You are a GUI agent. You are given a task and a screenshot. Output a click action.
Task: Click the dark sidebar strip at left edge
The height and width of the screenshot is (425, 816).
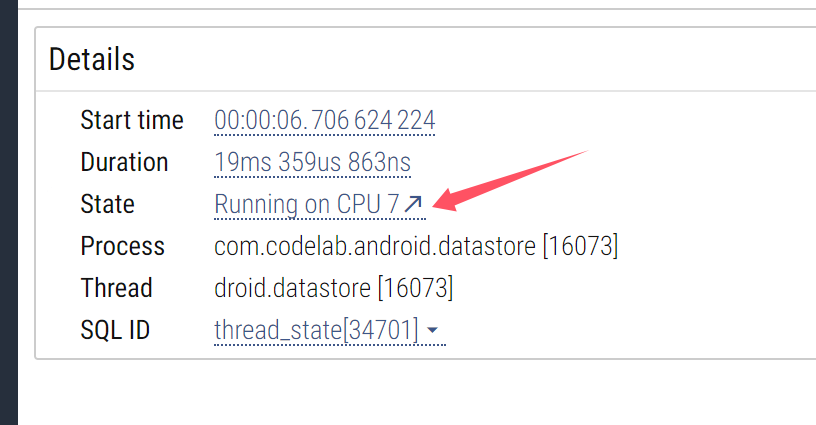click(9, 212)
